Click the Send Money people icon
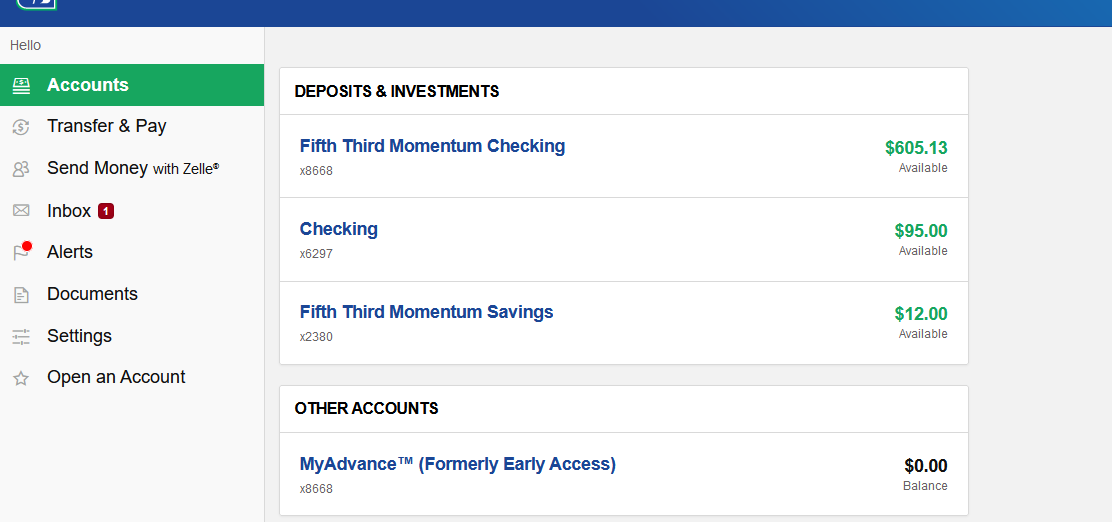1112x522 pixels. [21, 169]
